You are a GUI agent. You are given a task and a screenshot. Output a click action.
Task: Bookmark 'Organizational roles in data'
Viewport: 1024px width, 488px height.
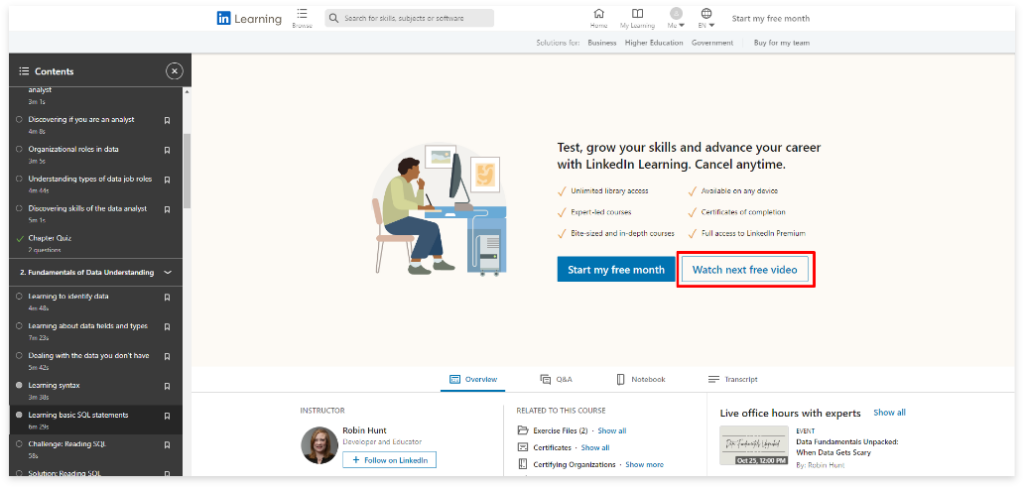(x=167, y=150)
